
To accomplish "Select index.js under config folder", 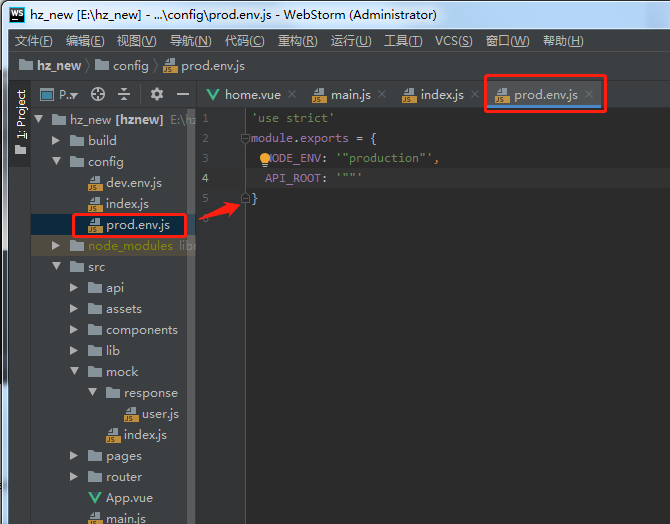I will 118,204.
